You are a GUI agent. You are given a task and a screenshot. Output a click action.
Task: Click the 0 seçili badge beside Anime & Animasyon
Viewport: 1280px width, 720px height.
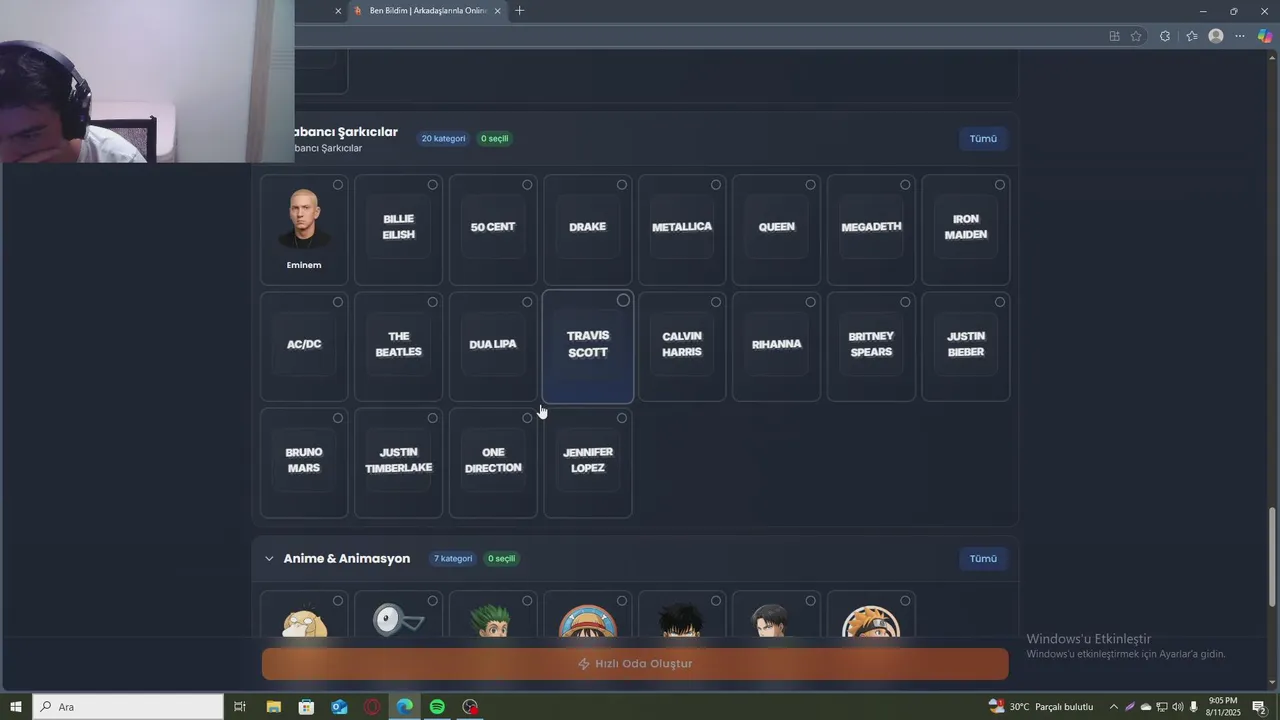[x=501, y=559]
